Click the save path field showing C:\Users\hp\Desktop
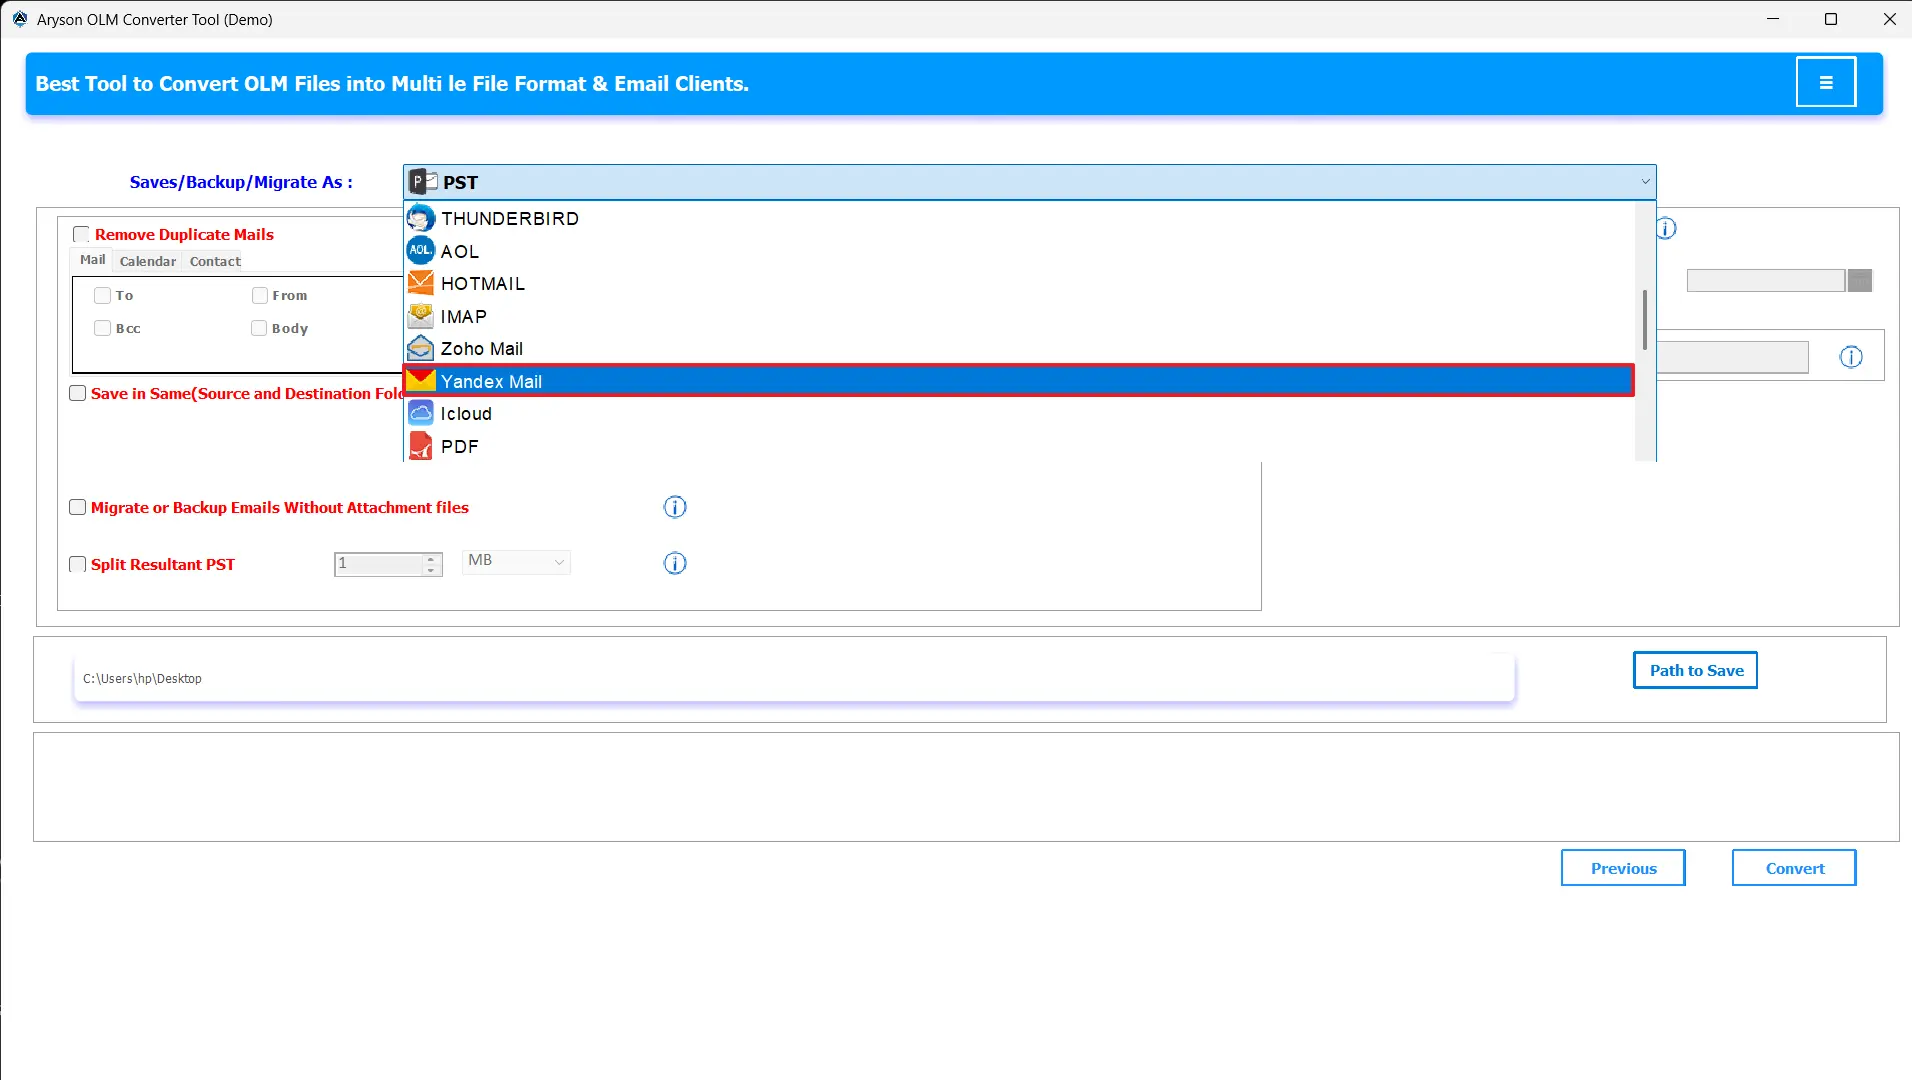Image resolution: width=1912 pixels, height=1080 pixels. (x=794, y=678)
